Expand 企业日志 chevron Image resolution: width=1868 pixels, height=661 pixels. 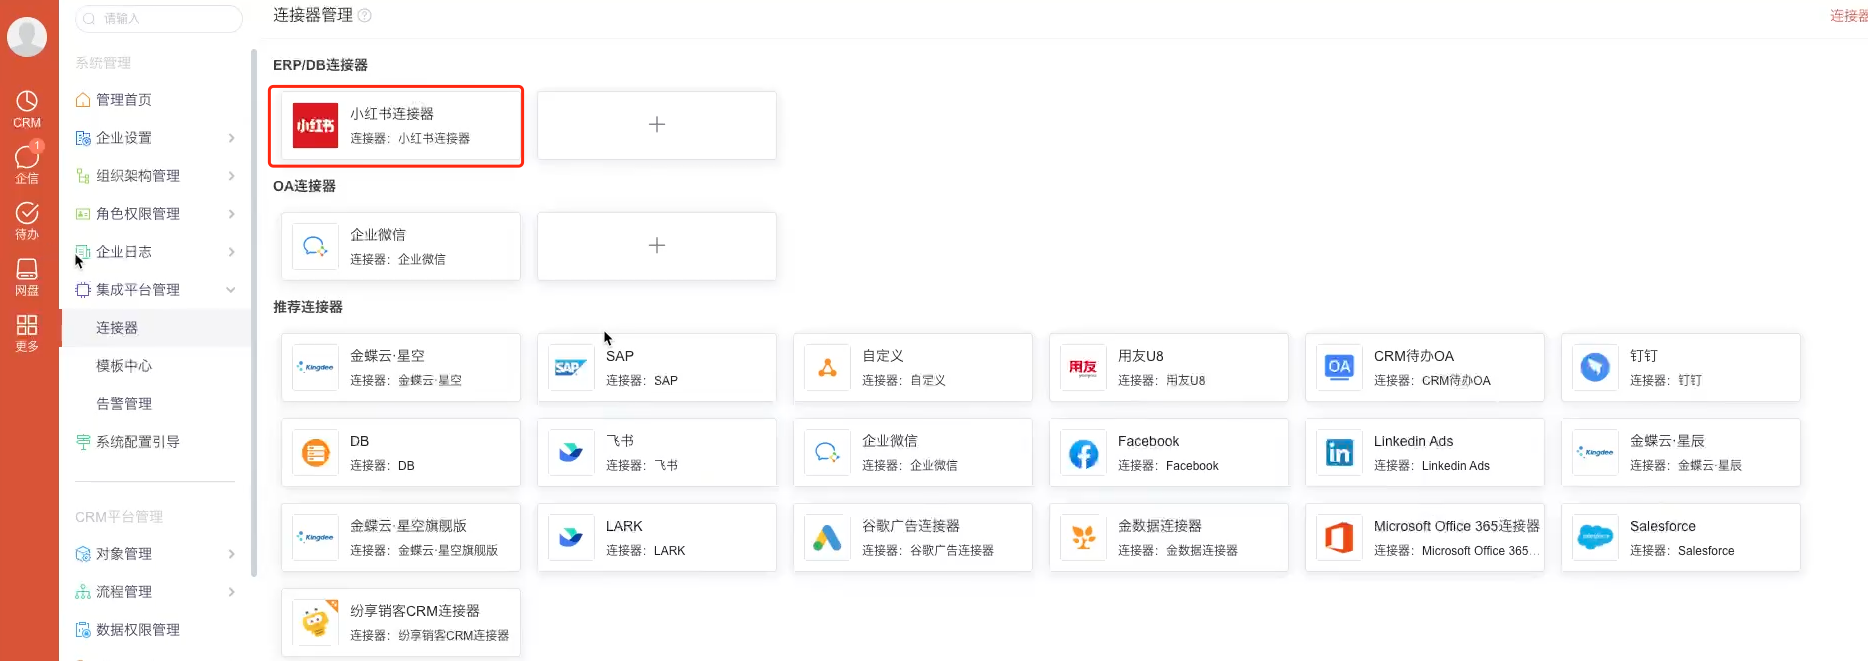(231, 252)
